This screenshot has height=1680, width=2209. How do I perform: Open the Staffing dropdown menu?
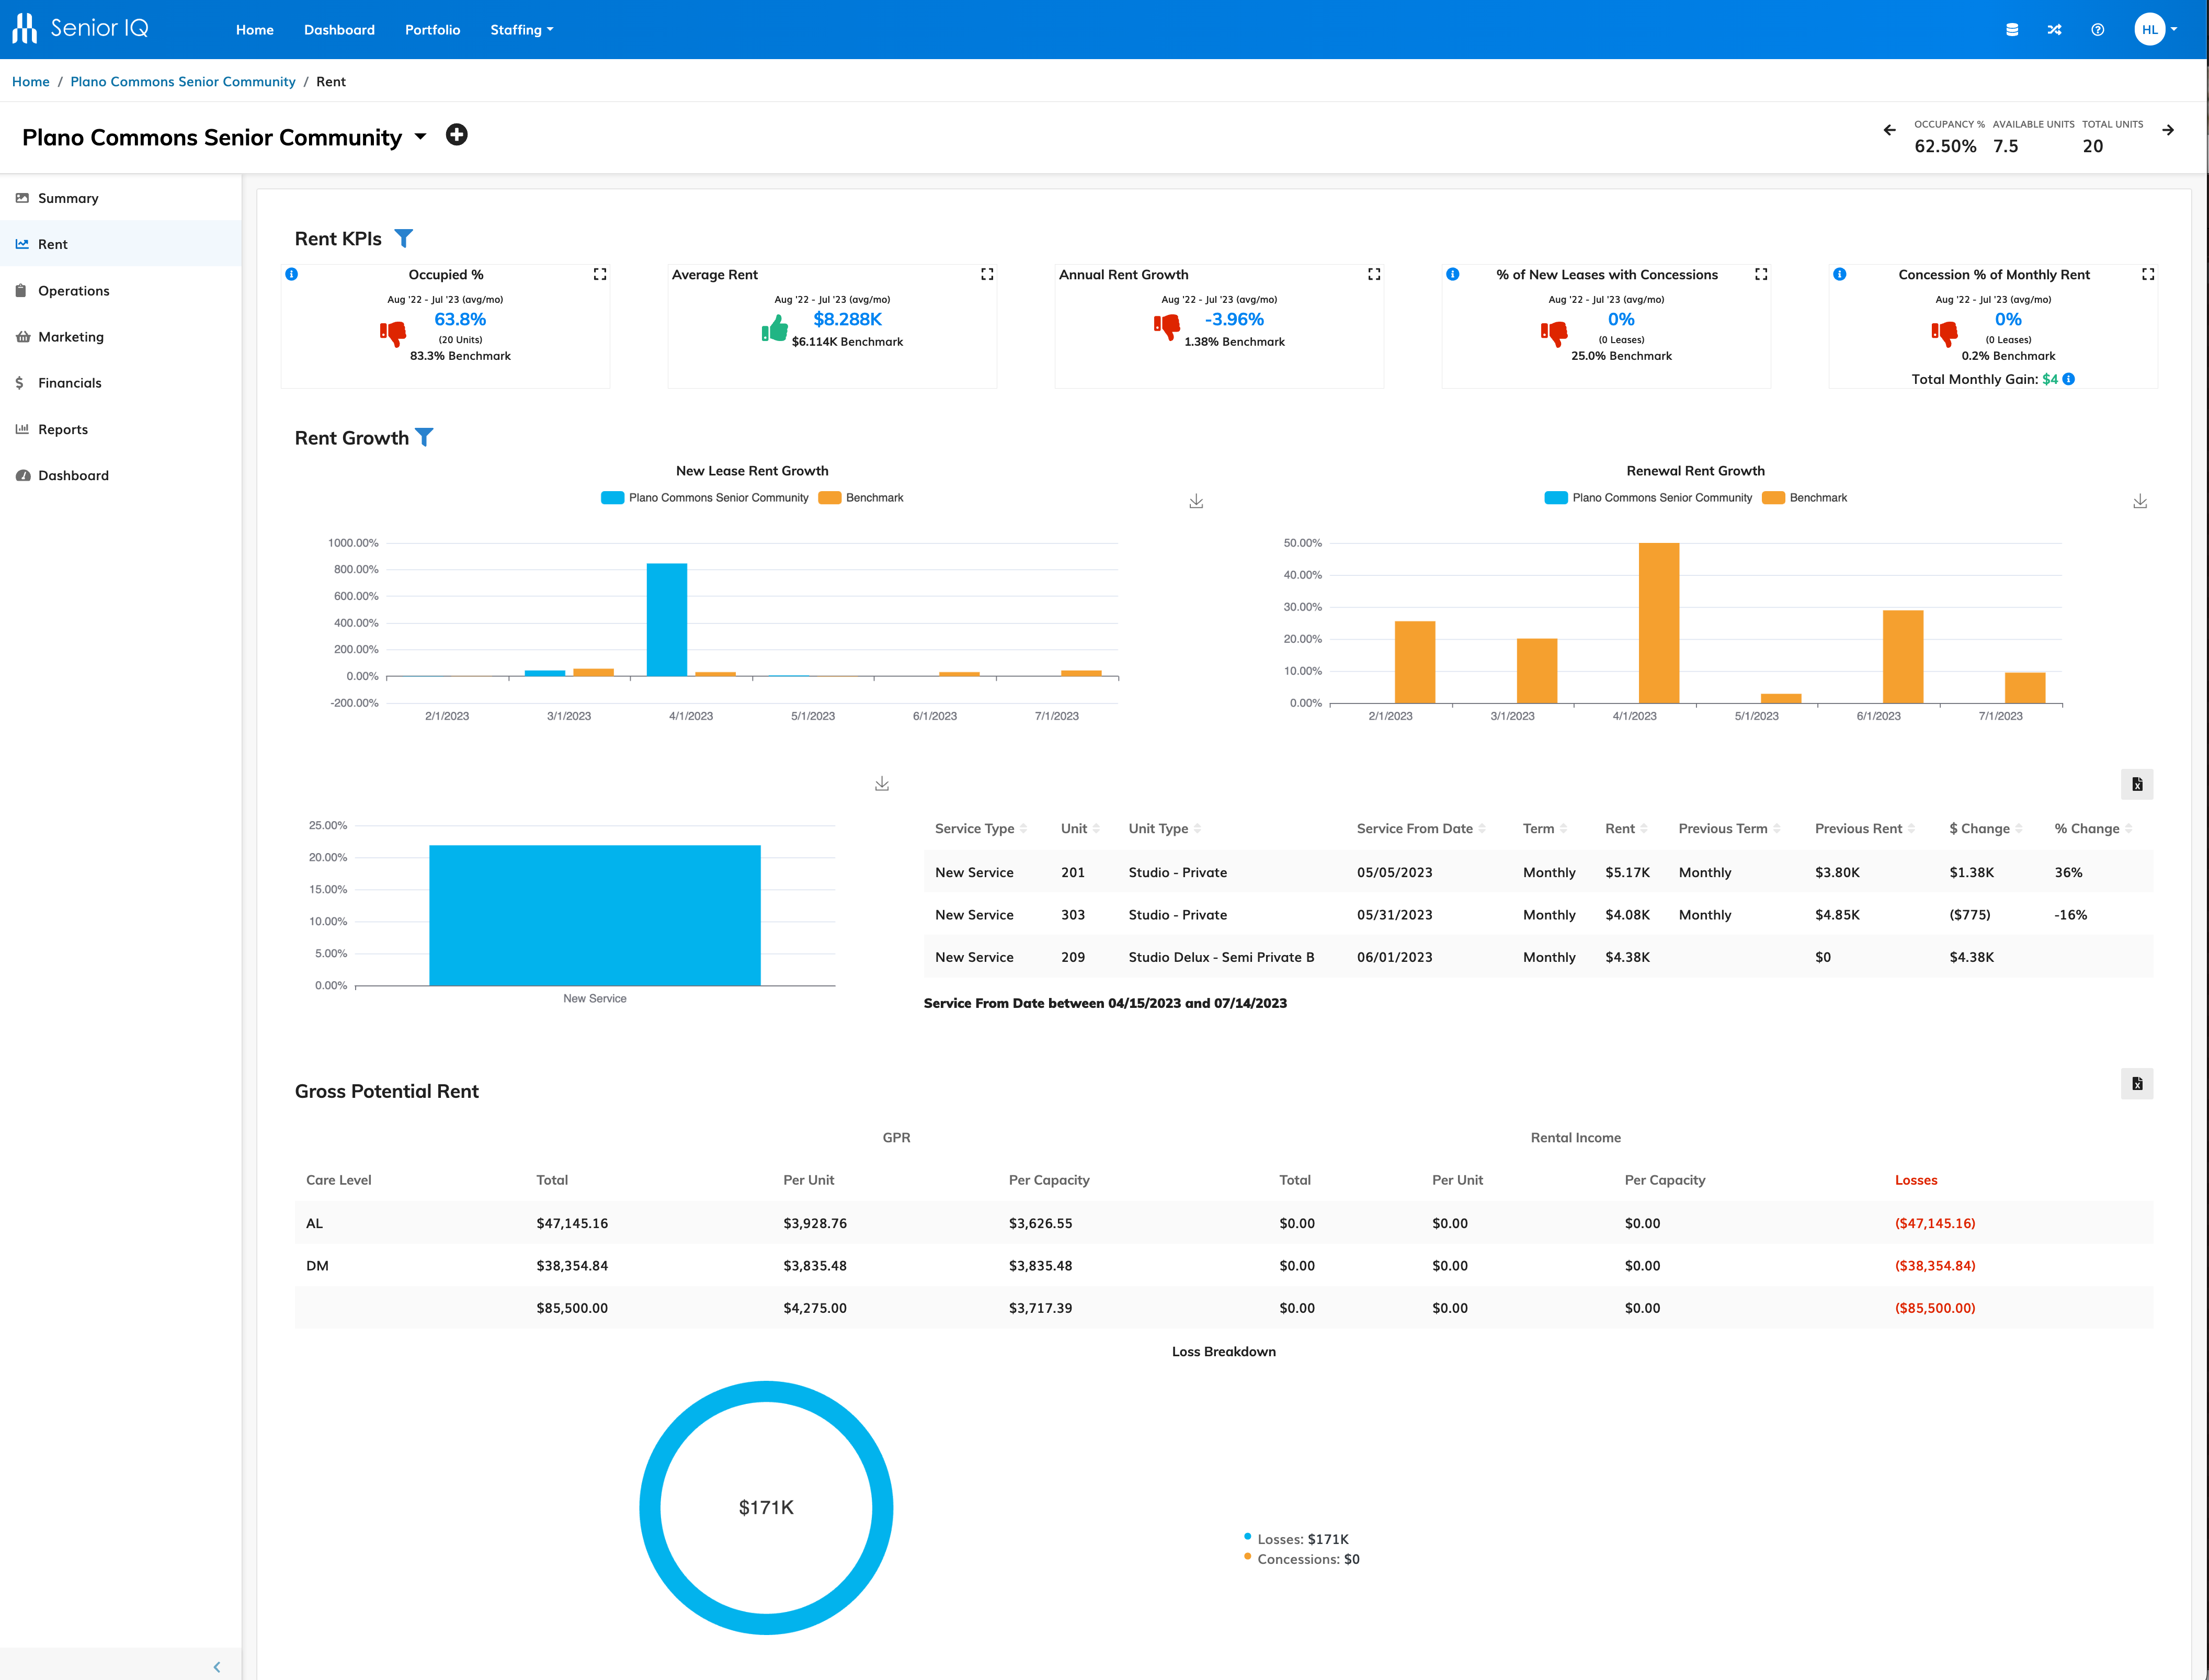pos(521,29)
